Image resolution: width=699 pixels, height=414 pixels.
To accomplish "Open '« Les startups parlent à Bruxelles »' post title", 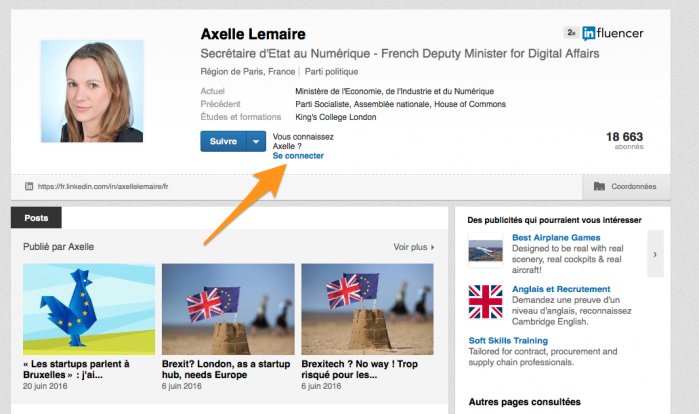I will pos(76,369).
